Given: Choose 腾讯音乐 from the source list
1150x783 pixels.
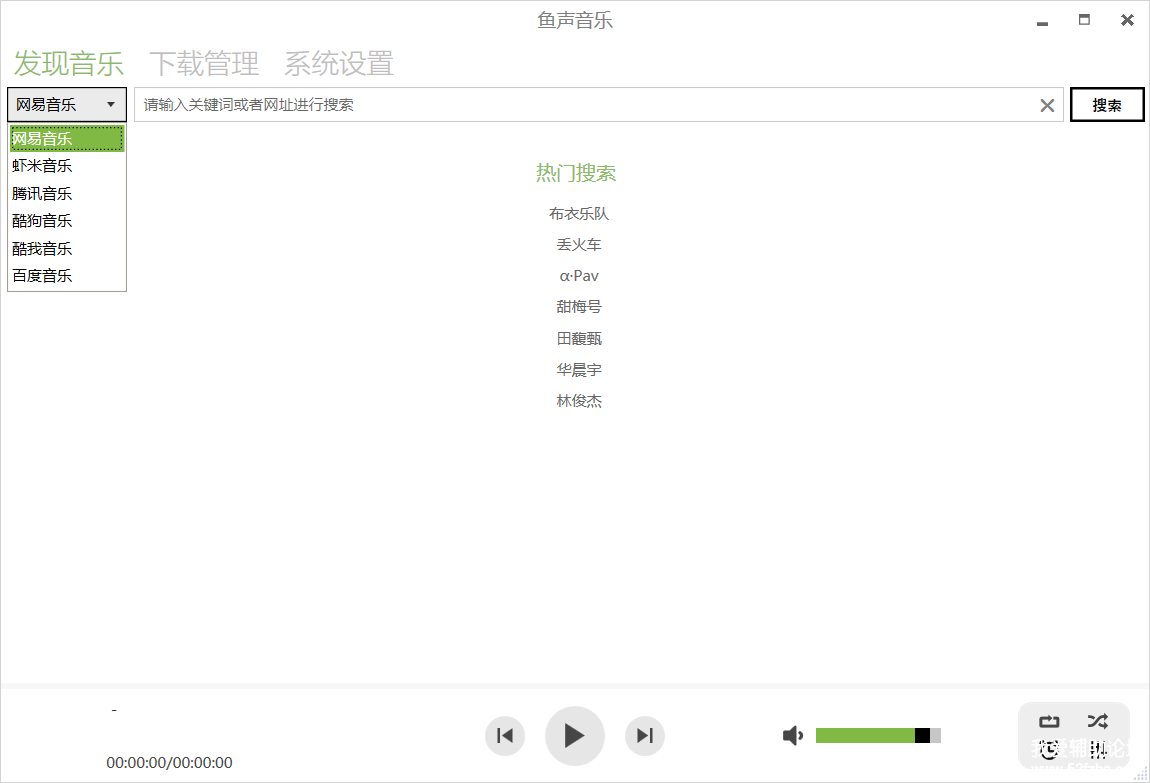Looking at the screenshot, I should pyautogui.click(x=67, y=194).
